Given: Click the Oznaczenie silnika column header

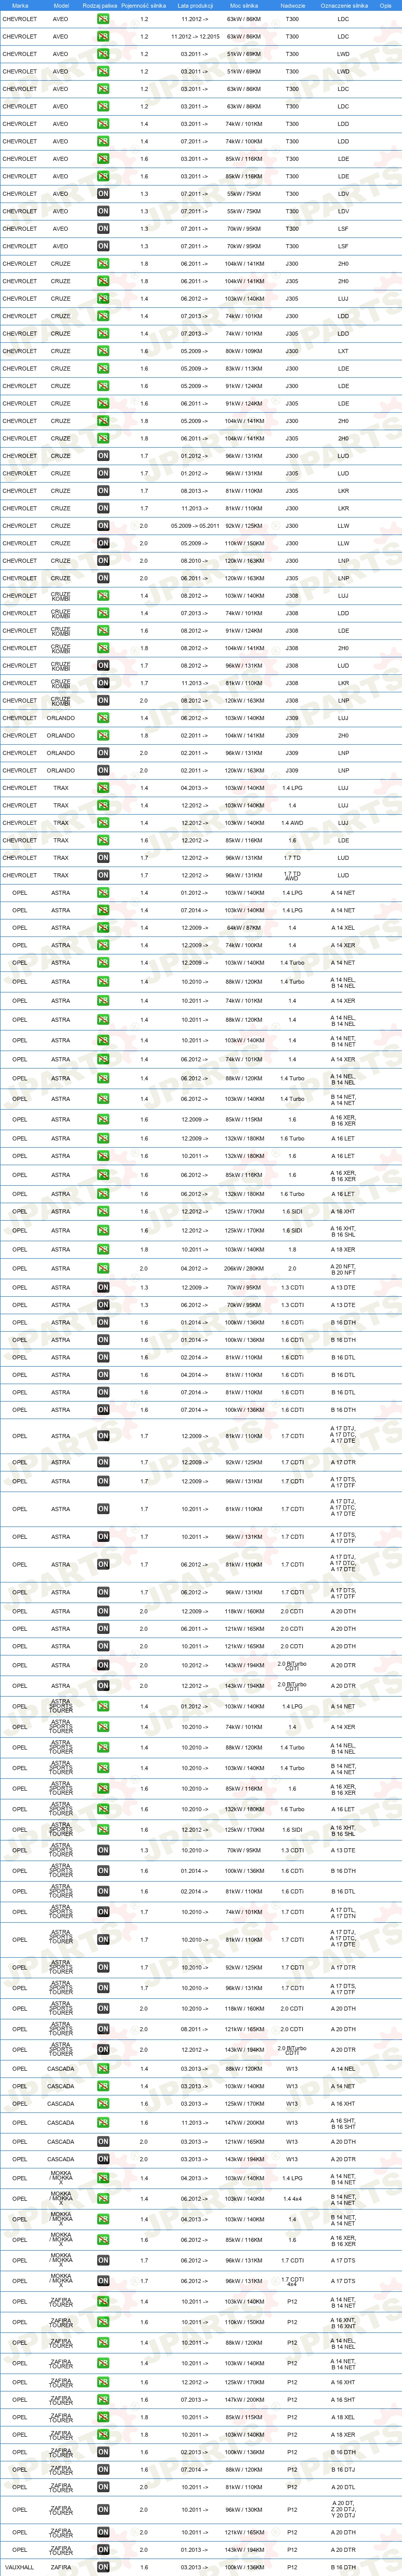Looking at the screenshot, I should point(344,5).
